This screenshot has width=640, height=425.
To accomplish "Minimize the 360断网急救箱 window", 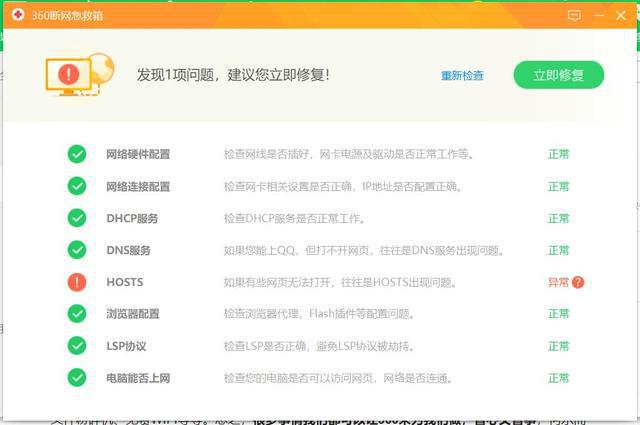I will (x=599, y=16).
